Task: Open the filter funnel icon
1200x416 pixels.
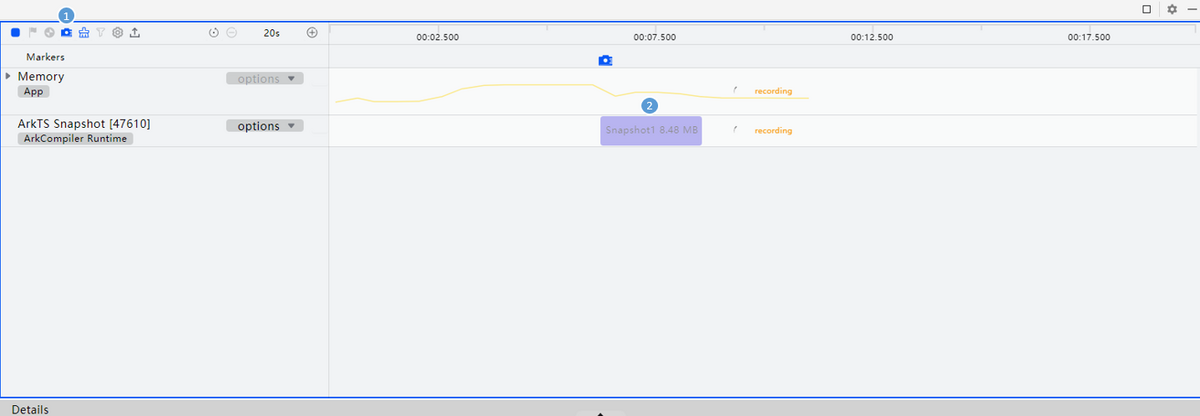Action: [x=101, y=33]
